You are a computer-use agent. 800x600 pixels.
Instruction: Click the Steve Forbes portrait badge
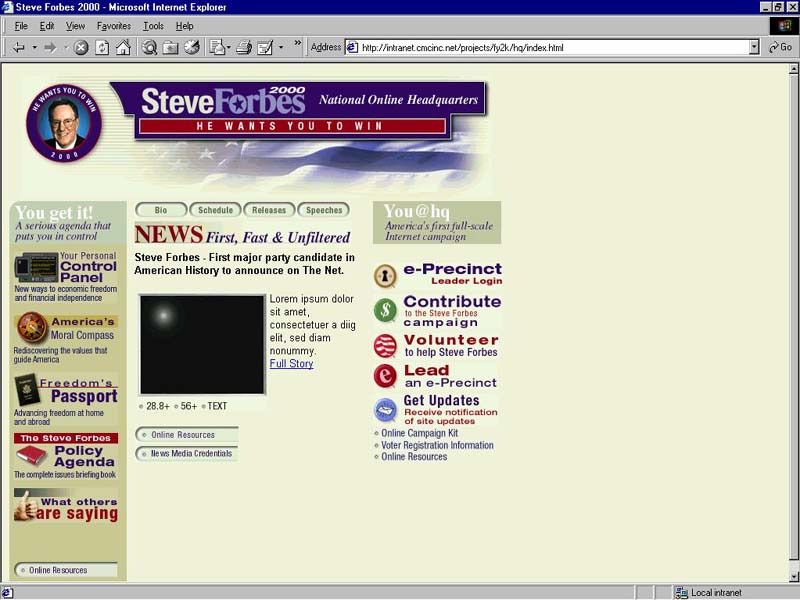tap(64, 123)
